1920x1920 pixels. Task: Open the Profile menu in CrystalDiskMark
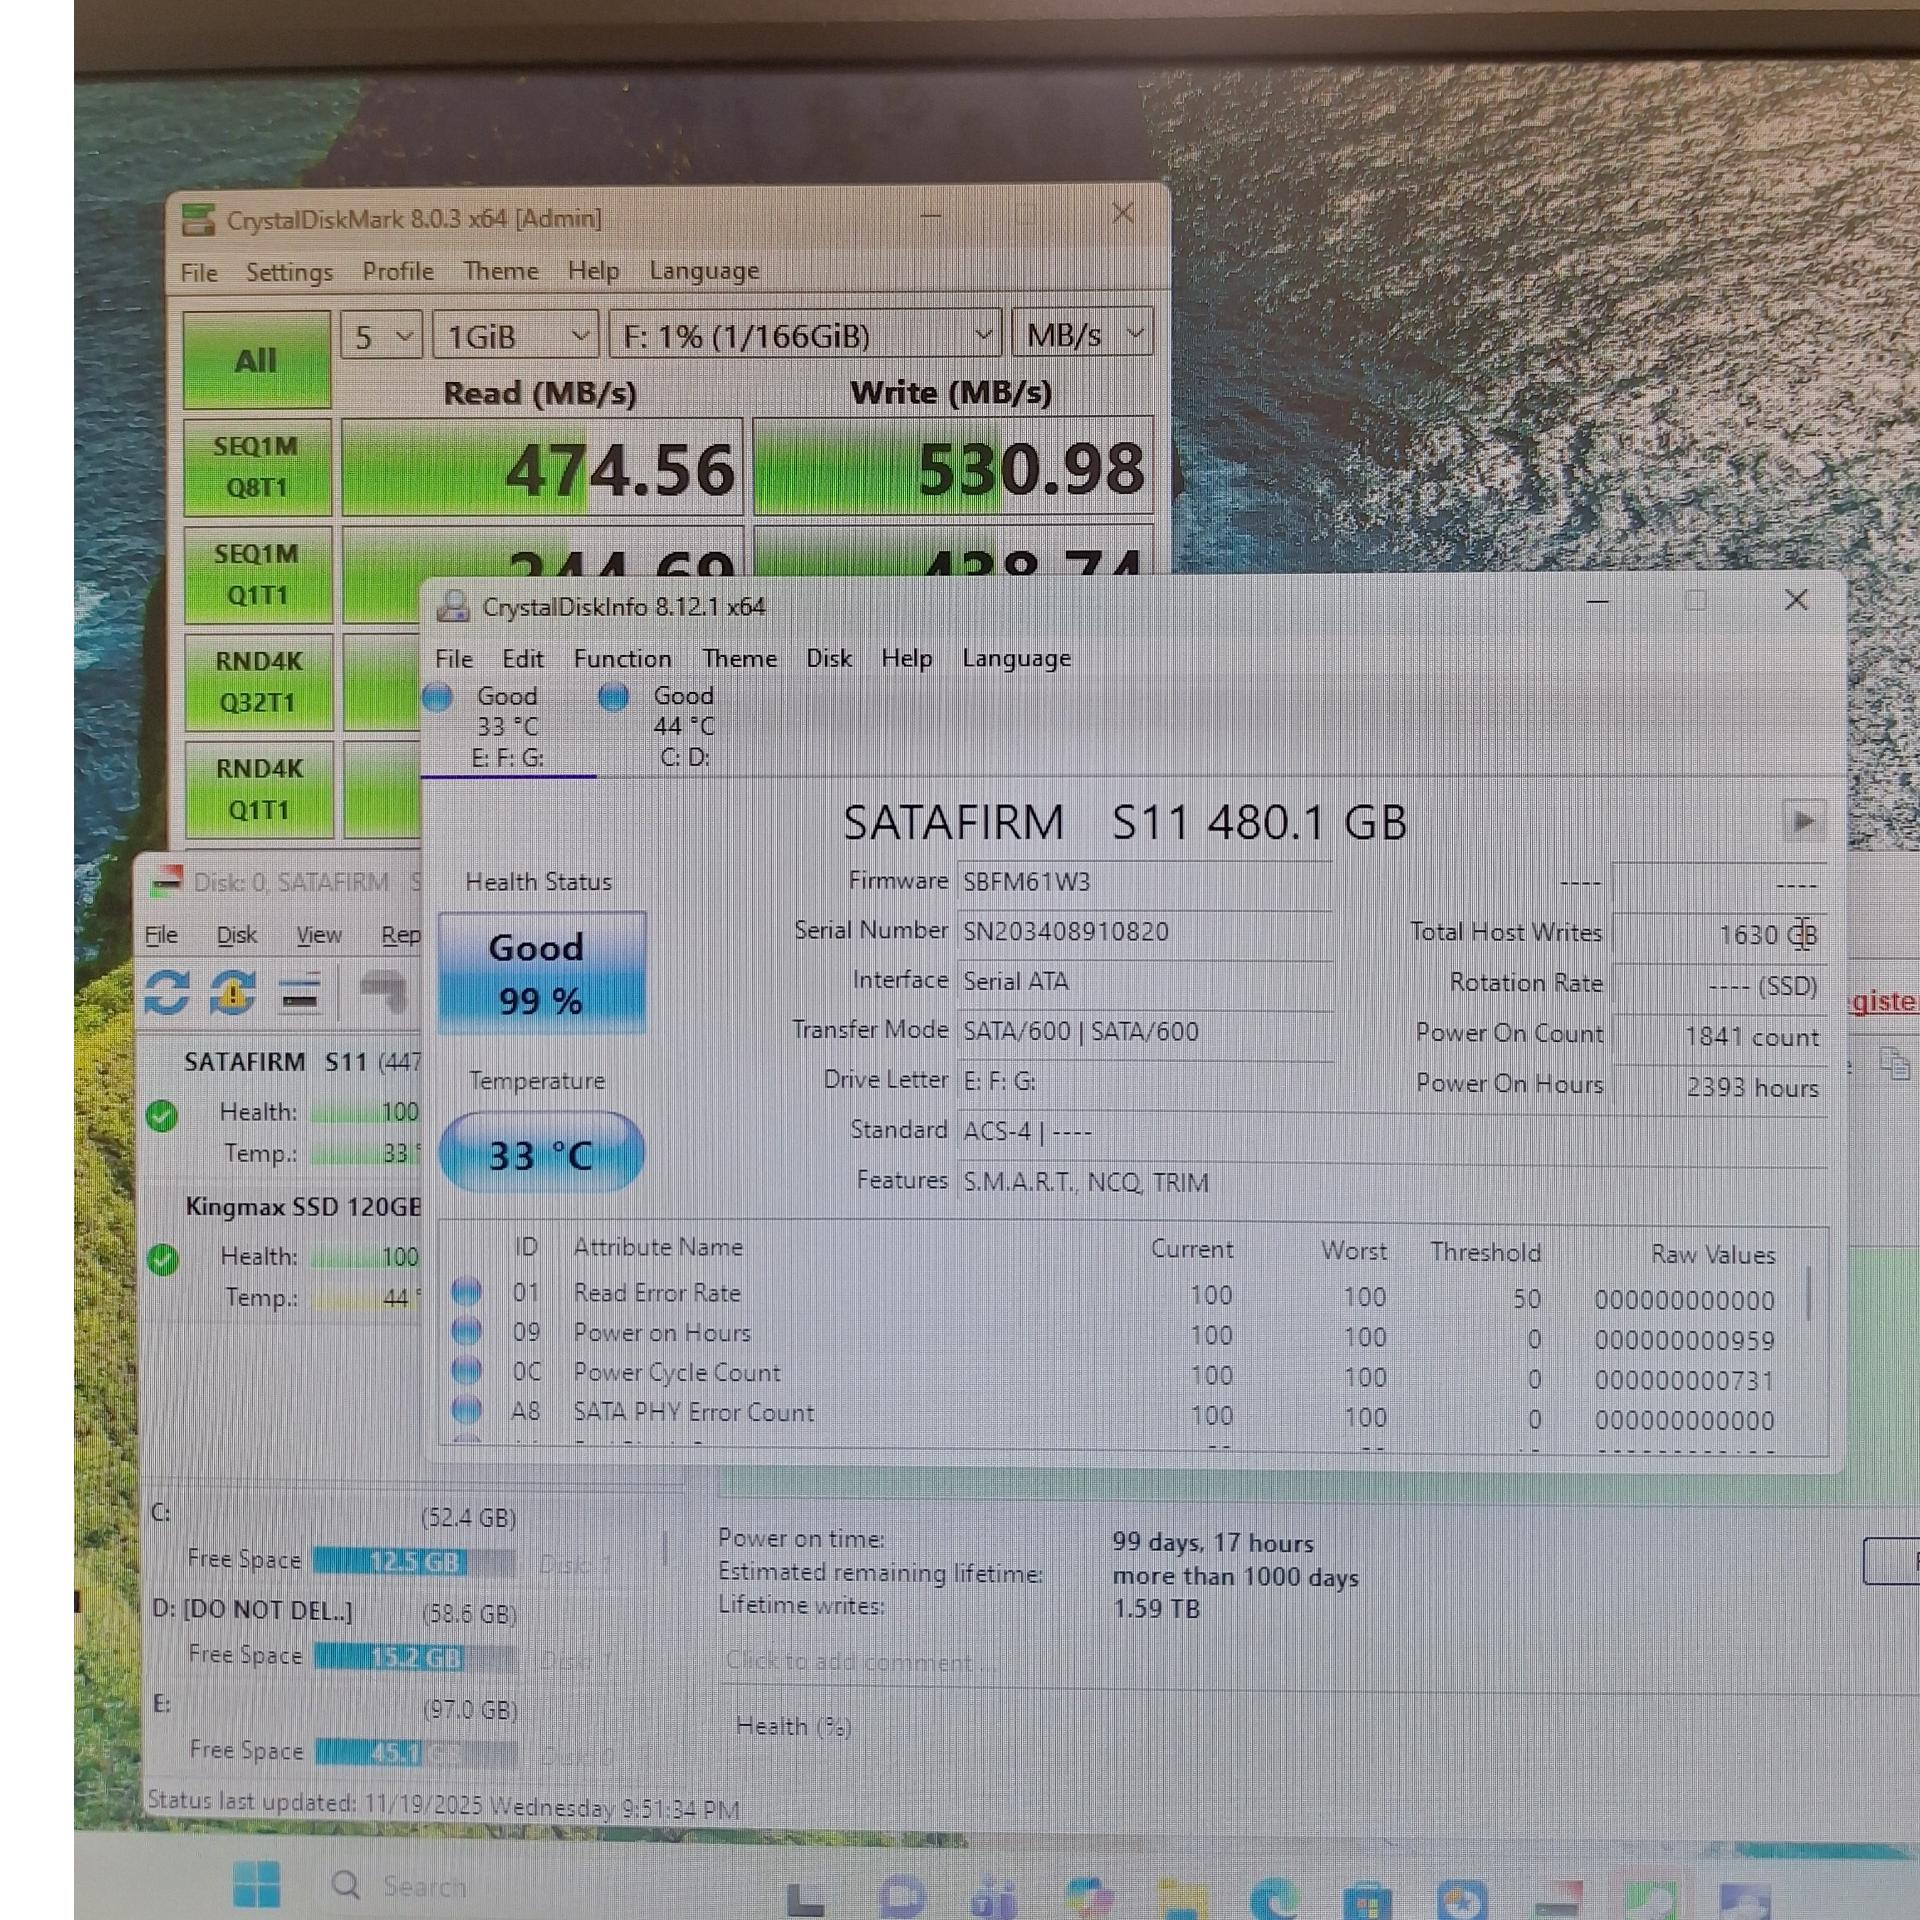(x=397, y=272)
